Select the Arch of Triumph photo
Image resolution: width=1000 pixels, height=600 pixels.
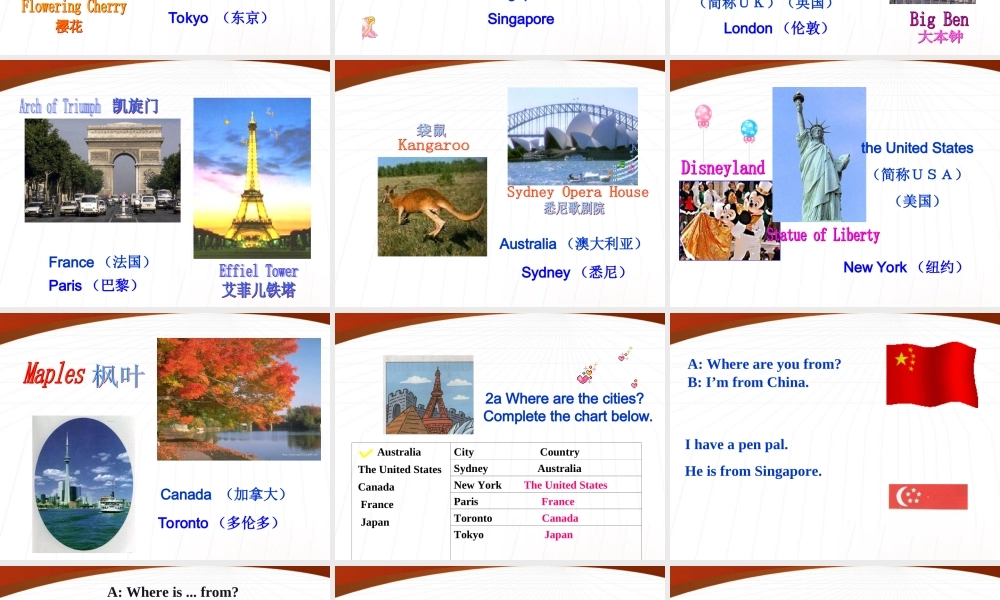[x=103, y=170]
